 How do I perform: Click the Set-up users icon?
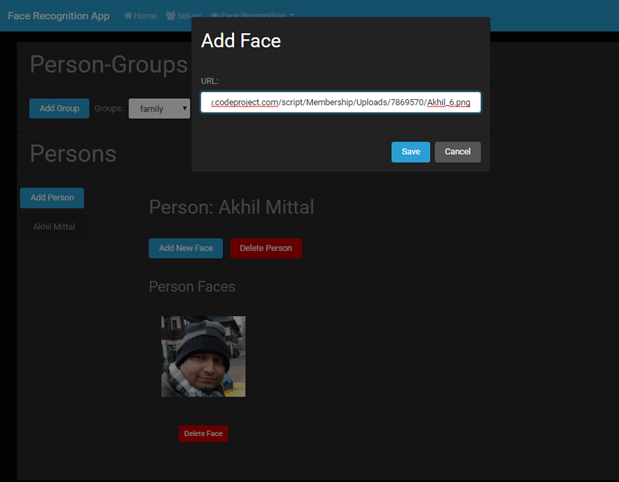(171, 16)
